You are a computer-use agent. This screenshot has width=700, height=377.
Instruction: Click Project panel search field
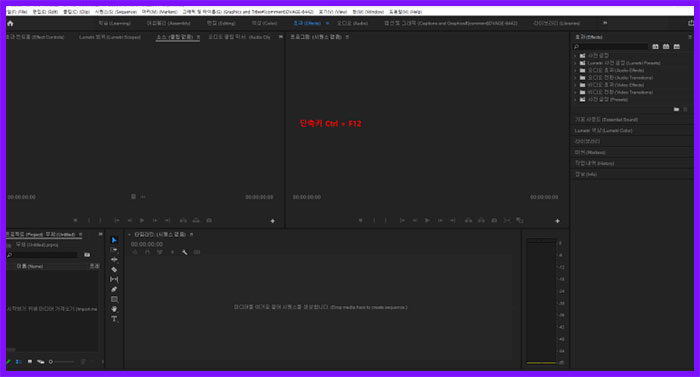coord(42,255)
